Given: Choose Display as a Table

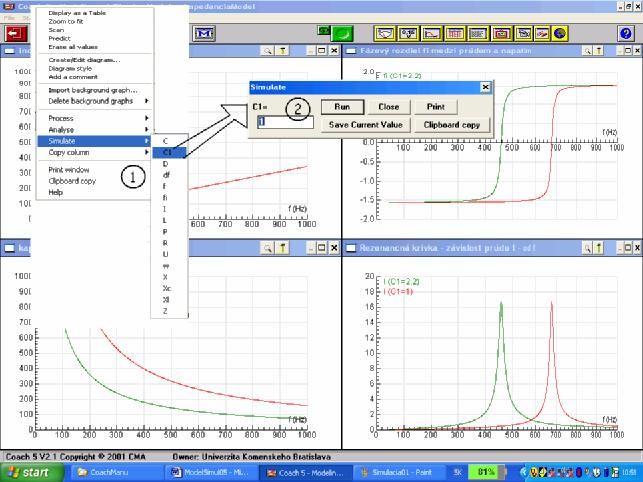Looking at the screenshot, I should tap(77, 13).
